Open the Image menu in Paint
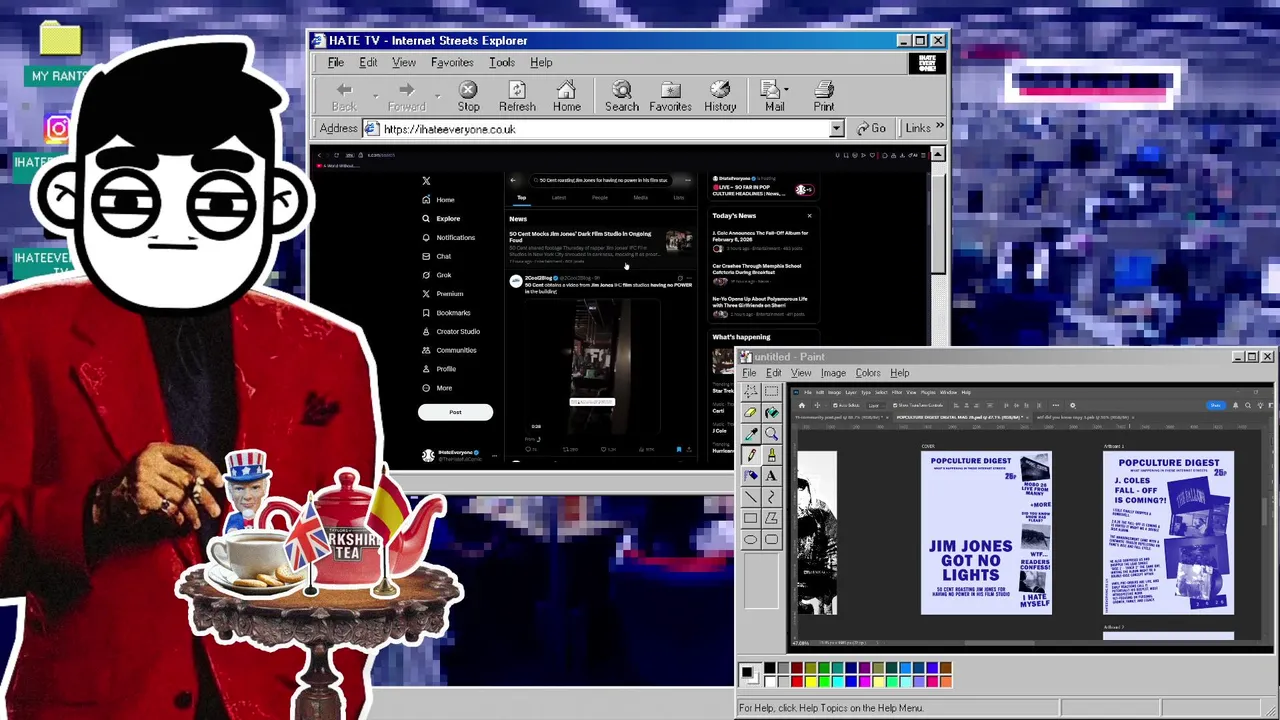This screenshot has width=1280, height=720. coord(833,373)
